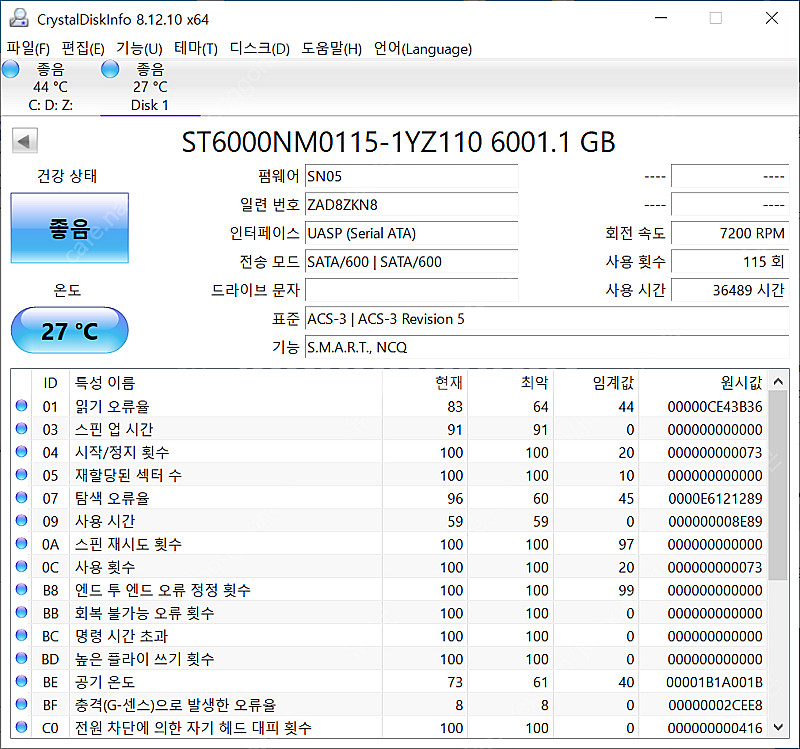Viewport: 800px width, 749px height.
Task: Click the scroll down arrow of SMART list
Action: tap(778, 727)
